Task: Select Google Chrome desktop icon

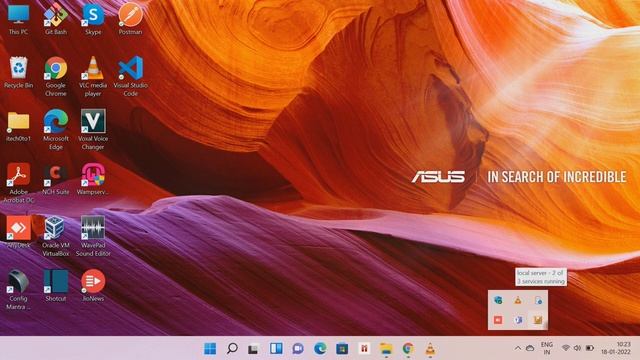Action: (x=56, y=77)
